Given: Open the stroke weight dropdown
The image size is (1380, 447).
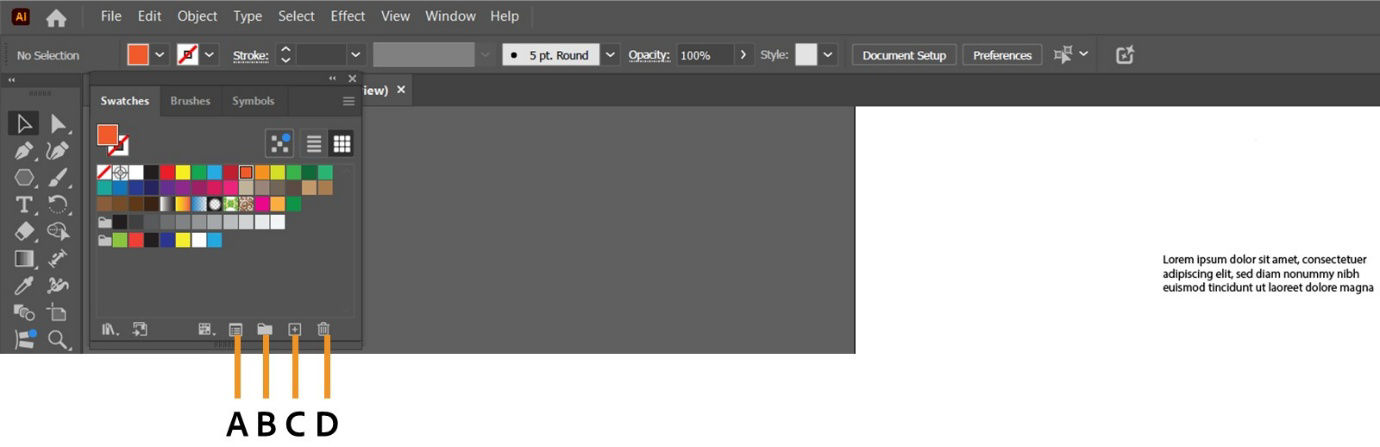Looking at the screenshot, I should coord(355,55).
